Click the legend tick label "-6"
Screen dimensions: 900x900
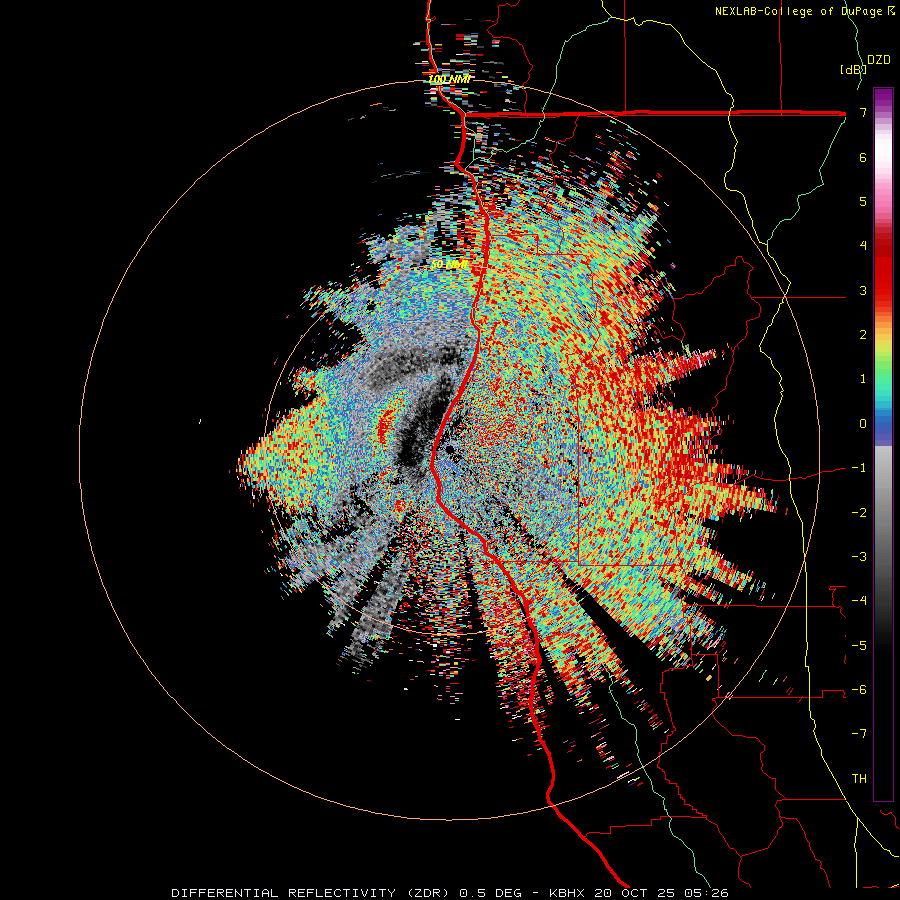(859, 690)
